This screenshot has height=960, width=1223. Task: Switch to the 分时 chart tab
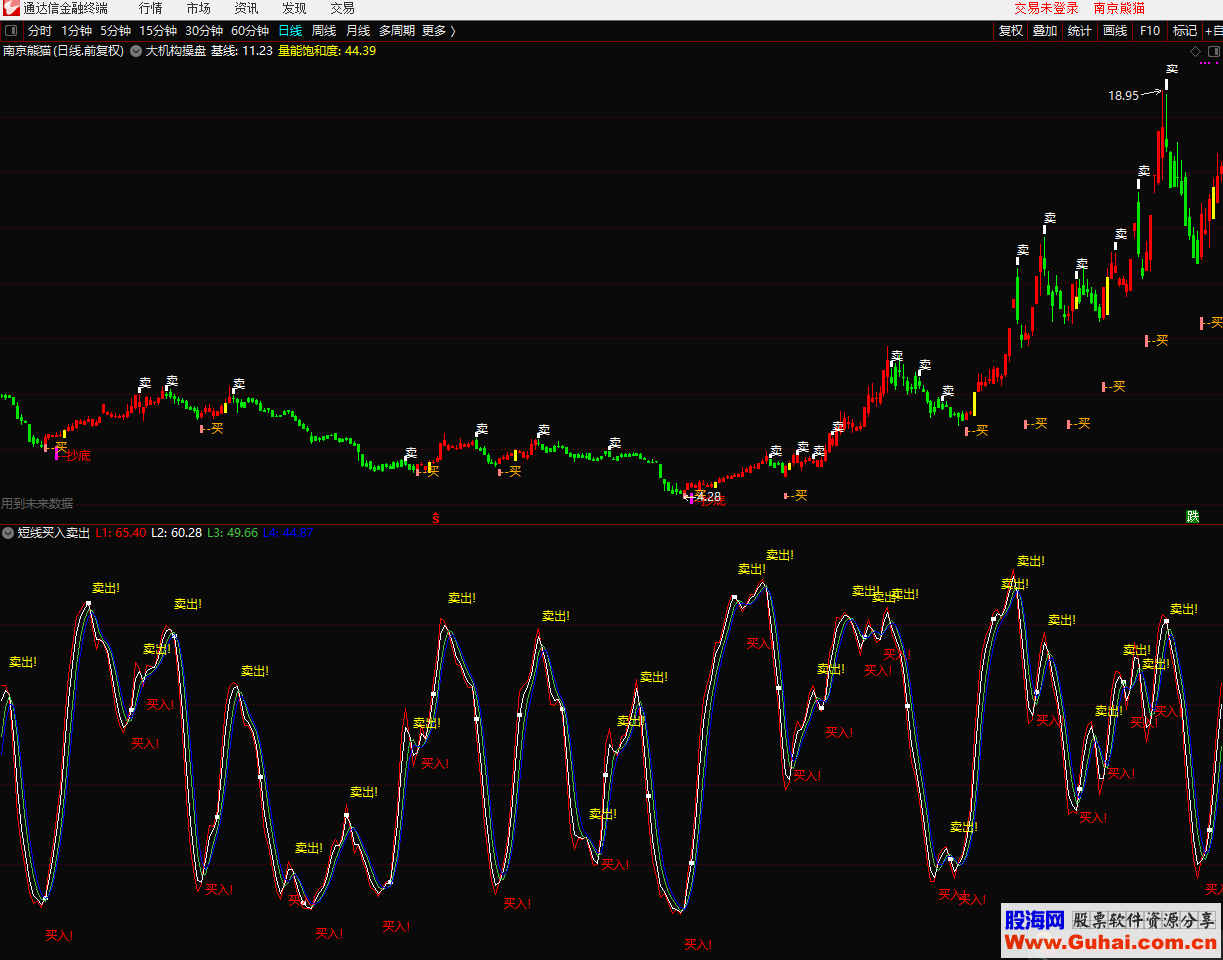coord(40,31)
